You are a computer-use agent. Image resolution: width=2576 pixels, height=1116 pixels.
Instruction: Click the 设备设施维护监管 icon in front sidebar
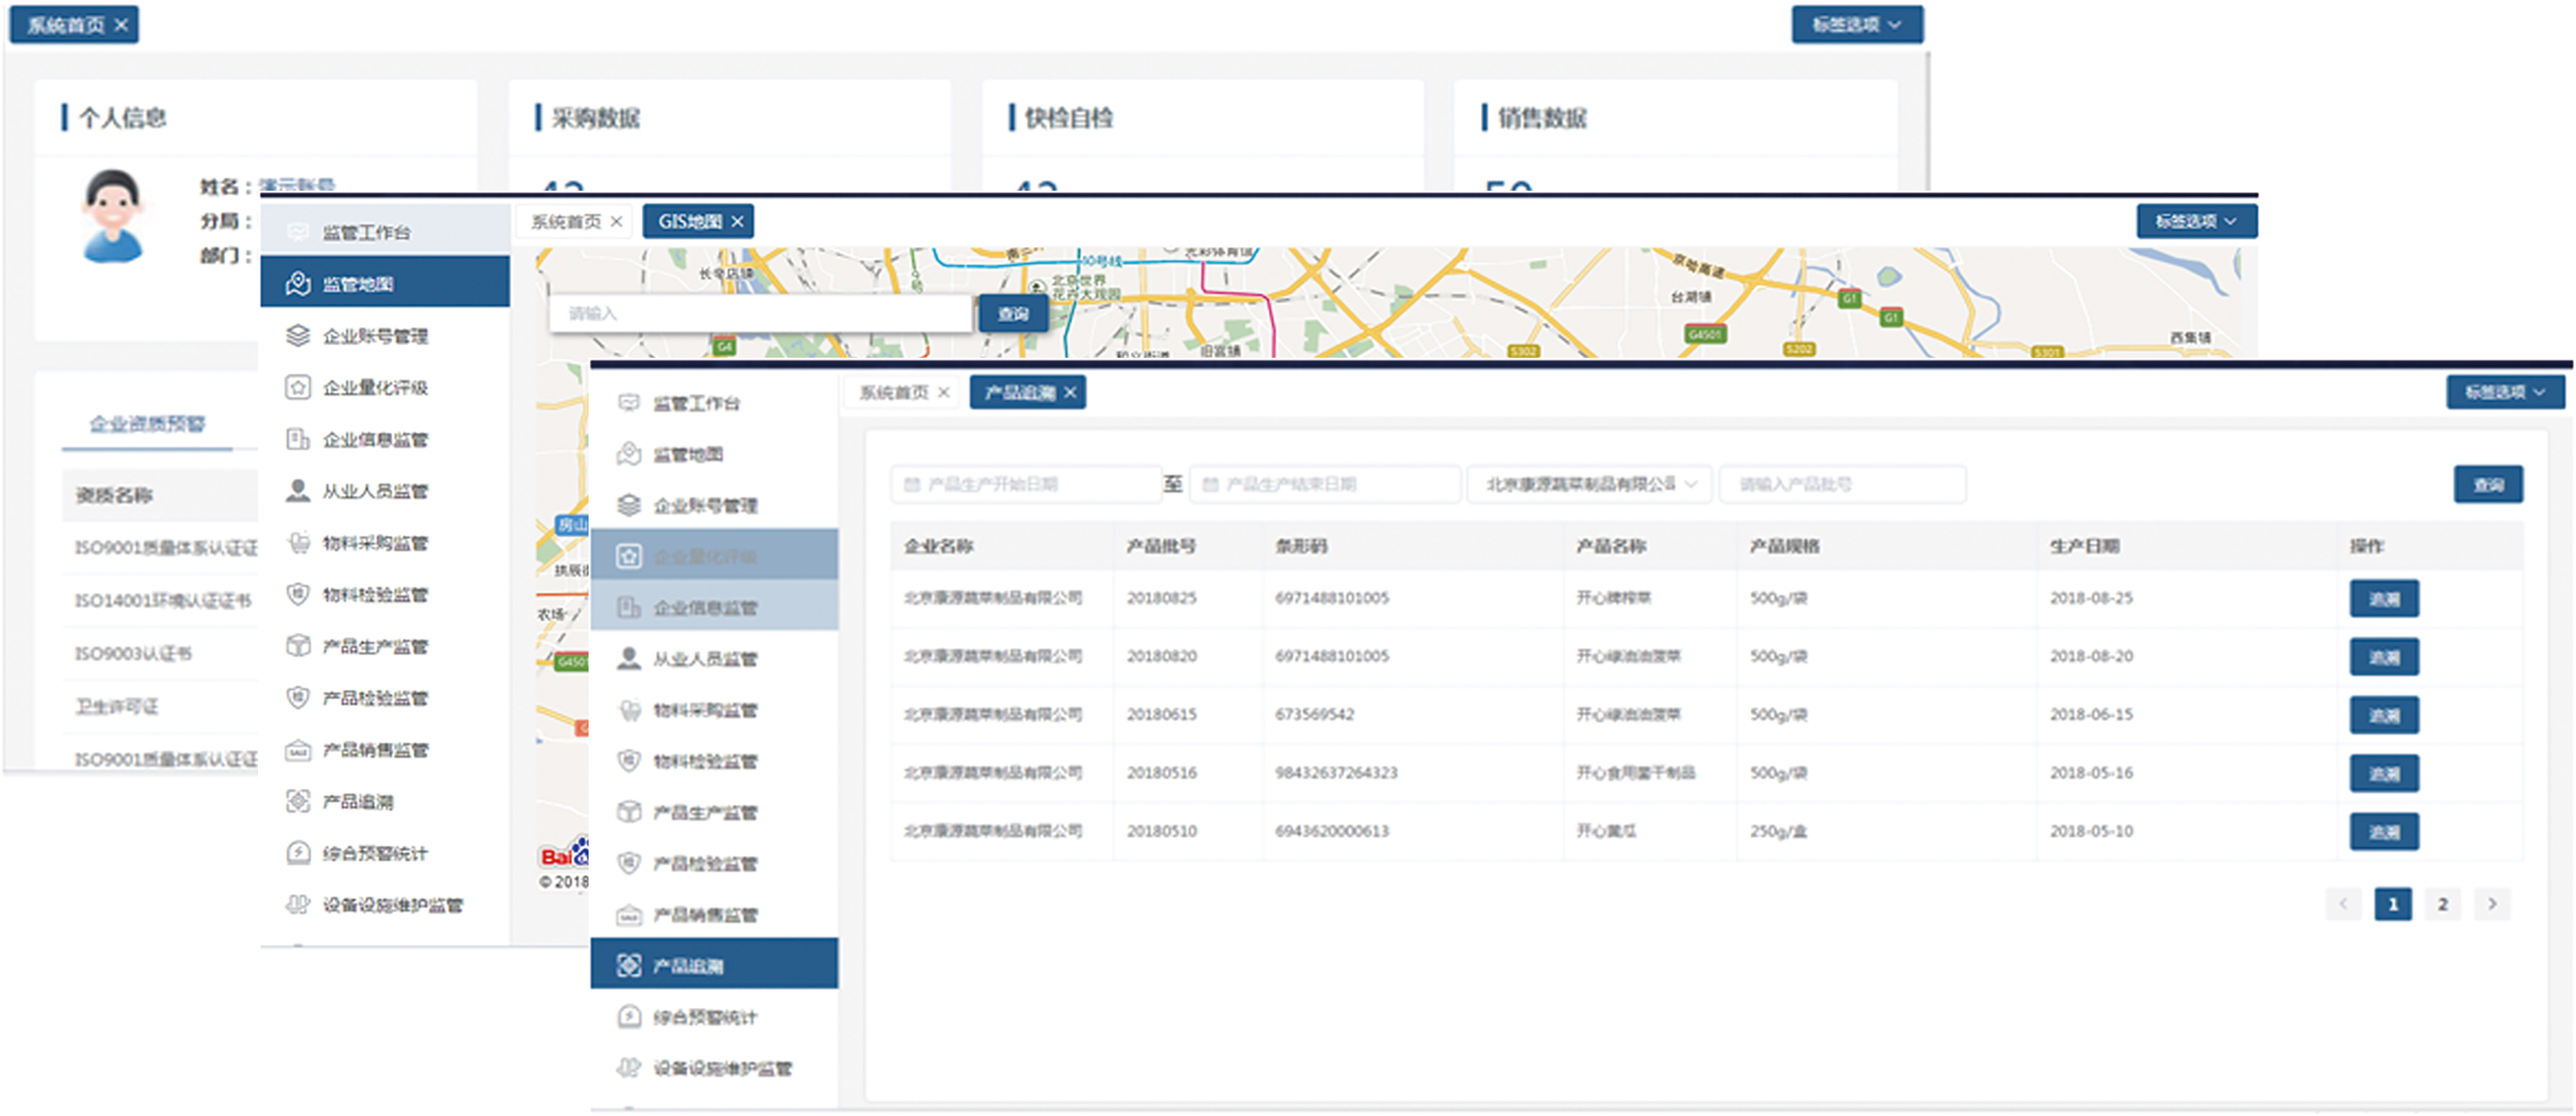pyautogui.click(x=628, y=1067)
